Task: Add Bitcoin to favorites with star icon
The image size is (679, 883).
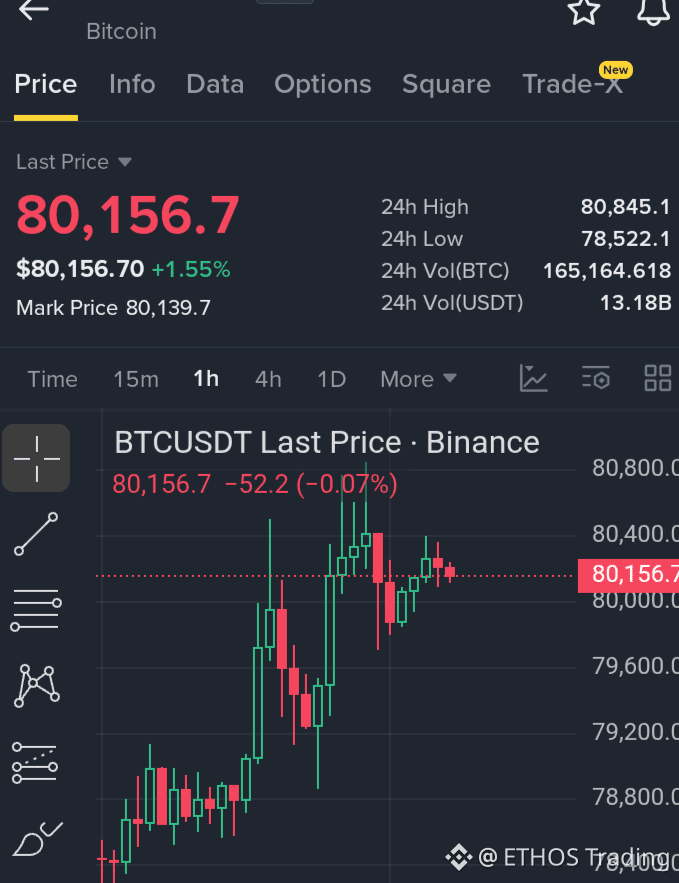Action: [583, 11]
